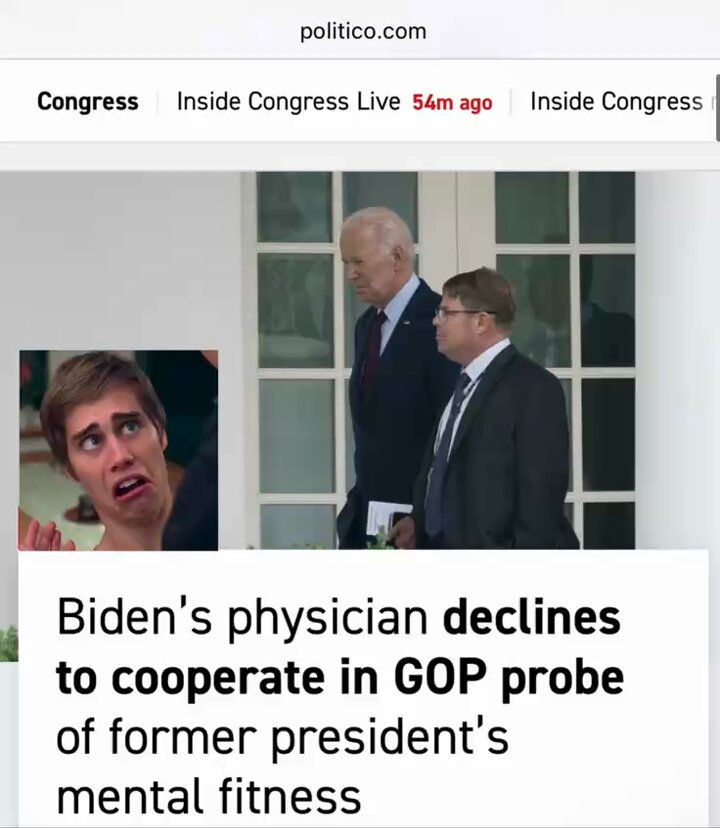This screenshot has height=828, width=720.
Task: Open the headline starting Biden's physician
Action: [340, 707]
